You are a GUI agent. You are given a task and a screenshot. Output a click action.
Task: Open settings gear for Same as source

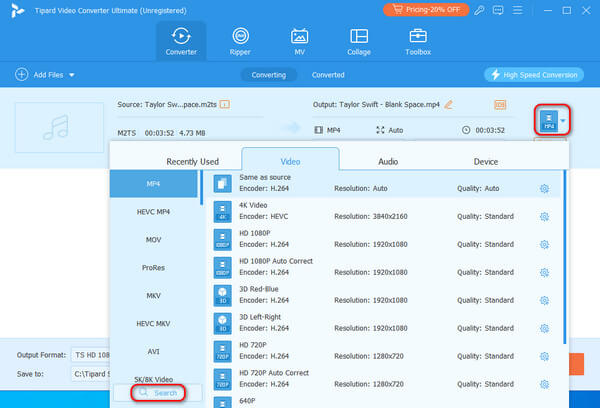click(x=544, y=189)
